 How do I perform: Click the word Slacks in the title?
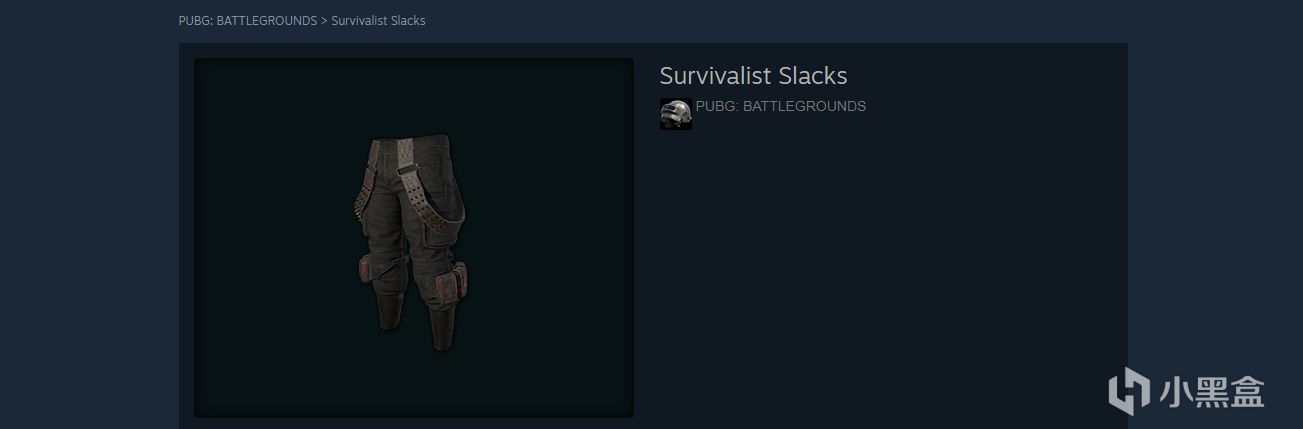(813, 76)
